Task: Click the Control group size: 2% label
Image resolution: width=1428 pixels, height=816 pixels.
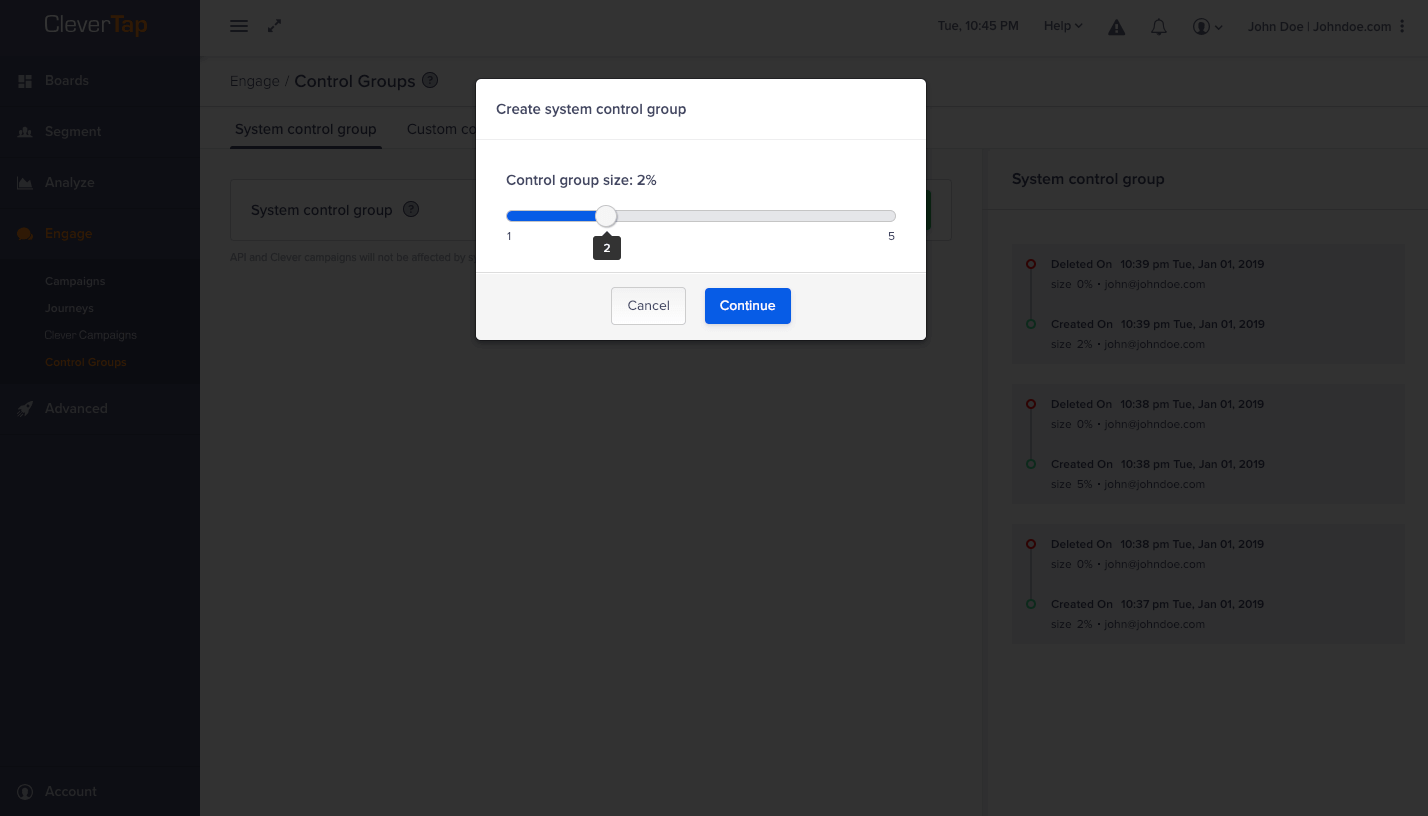Action: [x=581, y=181]
